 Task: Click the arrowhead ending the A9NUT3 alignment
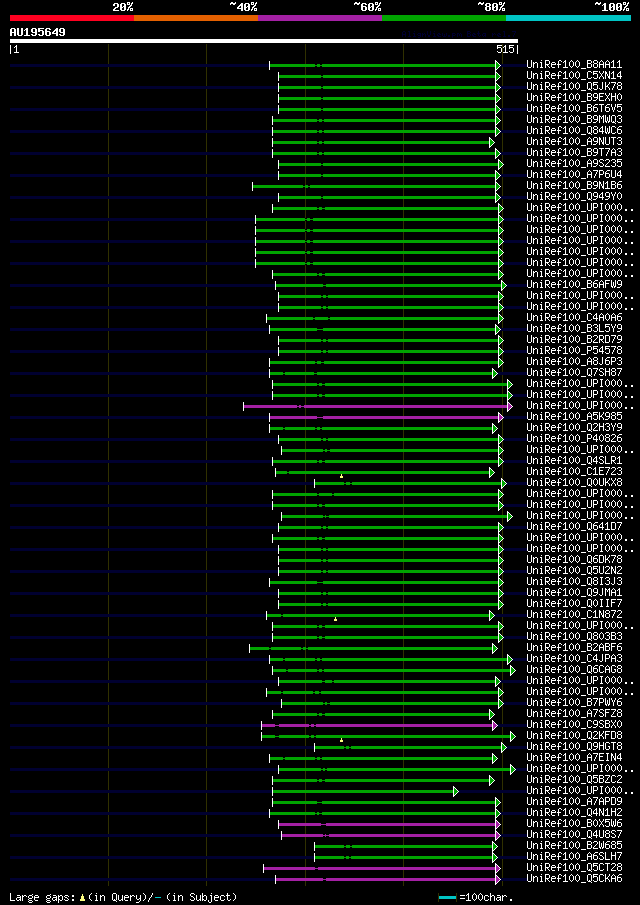pyautogui.click(x=492, y=142)
